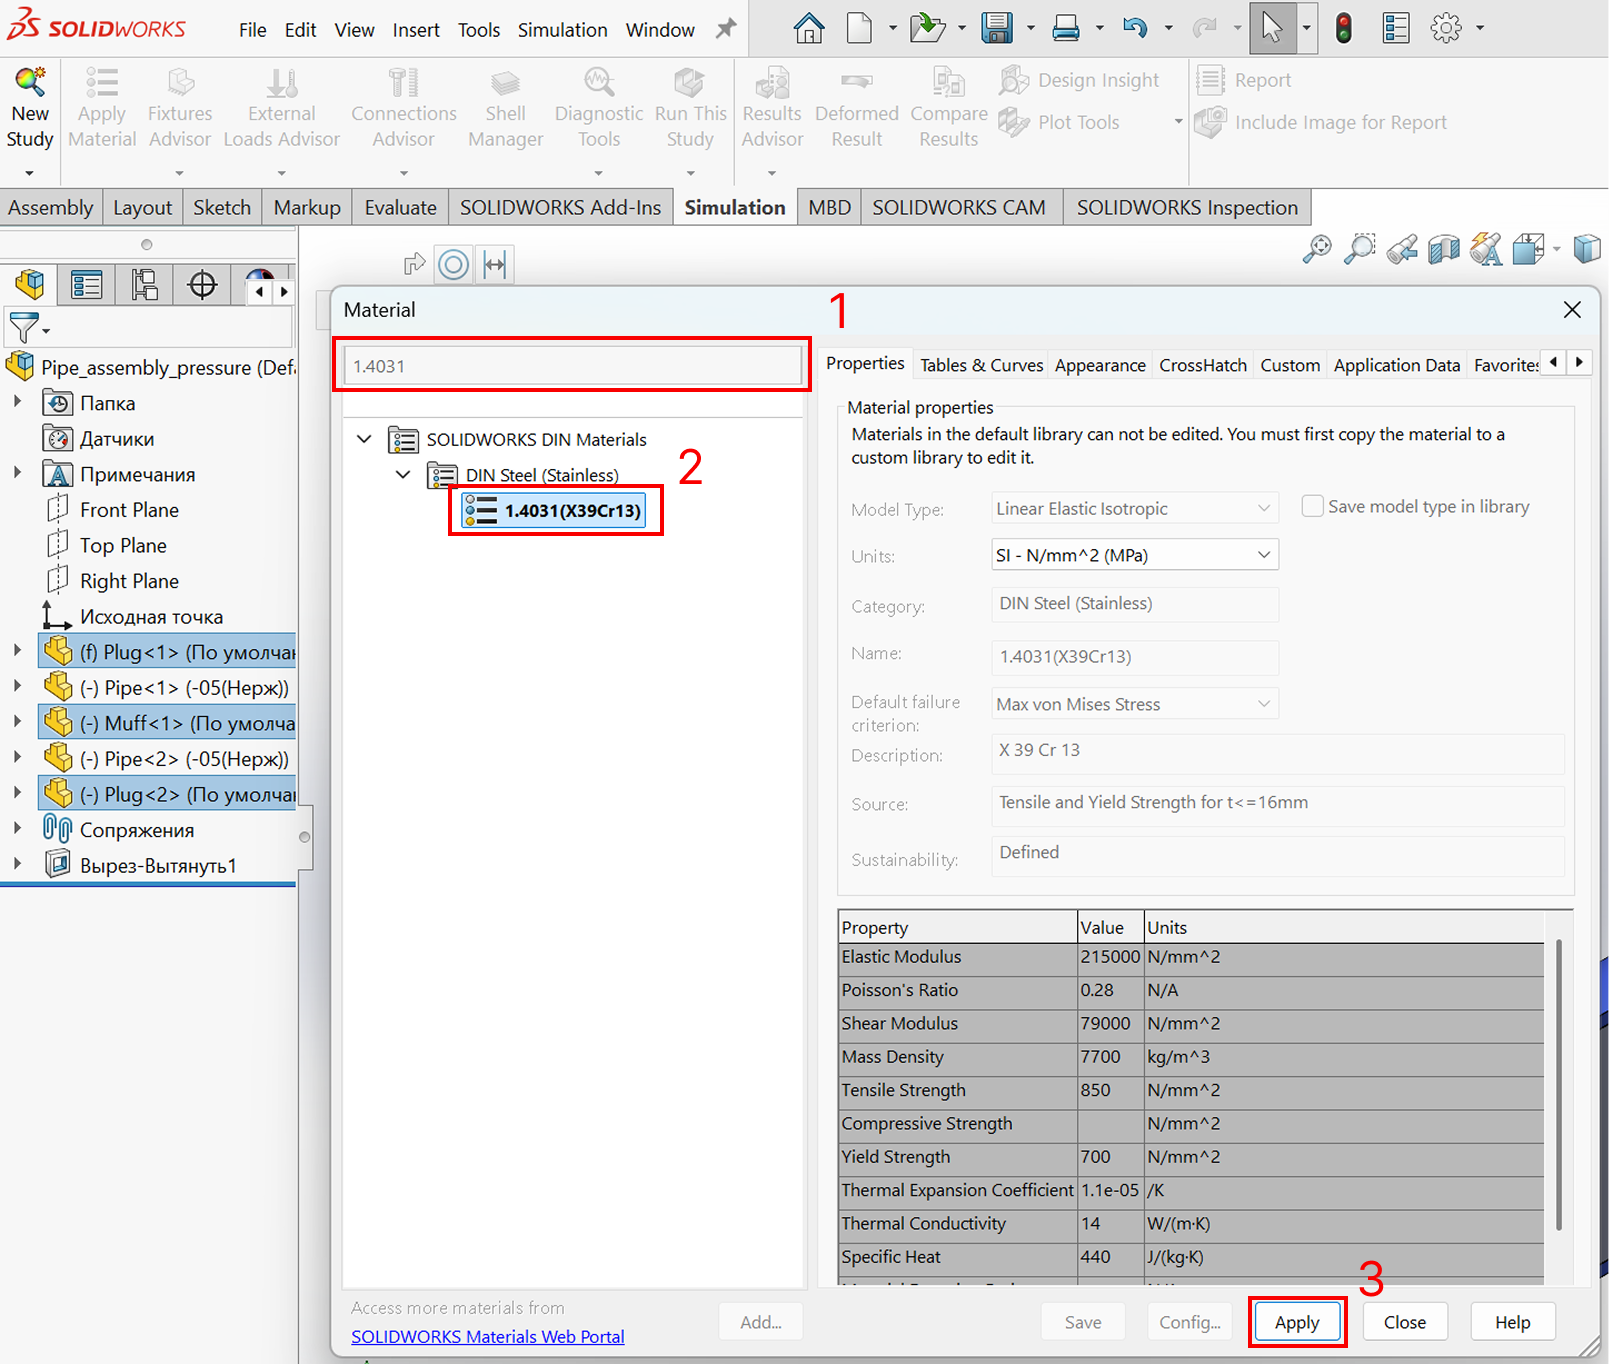Click the Compare Results tool
The height and width of the screenshot is (1364, 1609).
(x=948, y=108)
